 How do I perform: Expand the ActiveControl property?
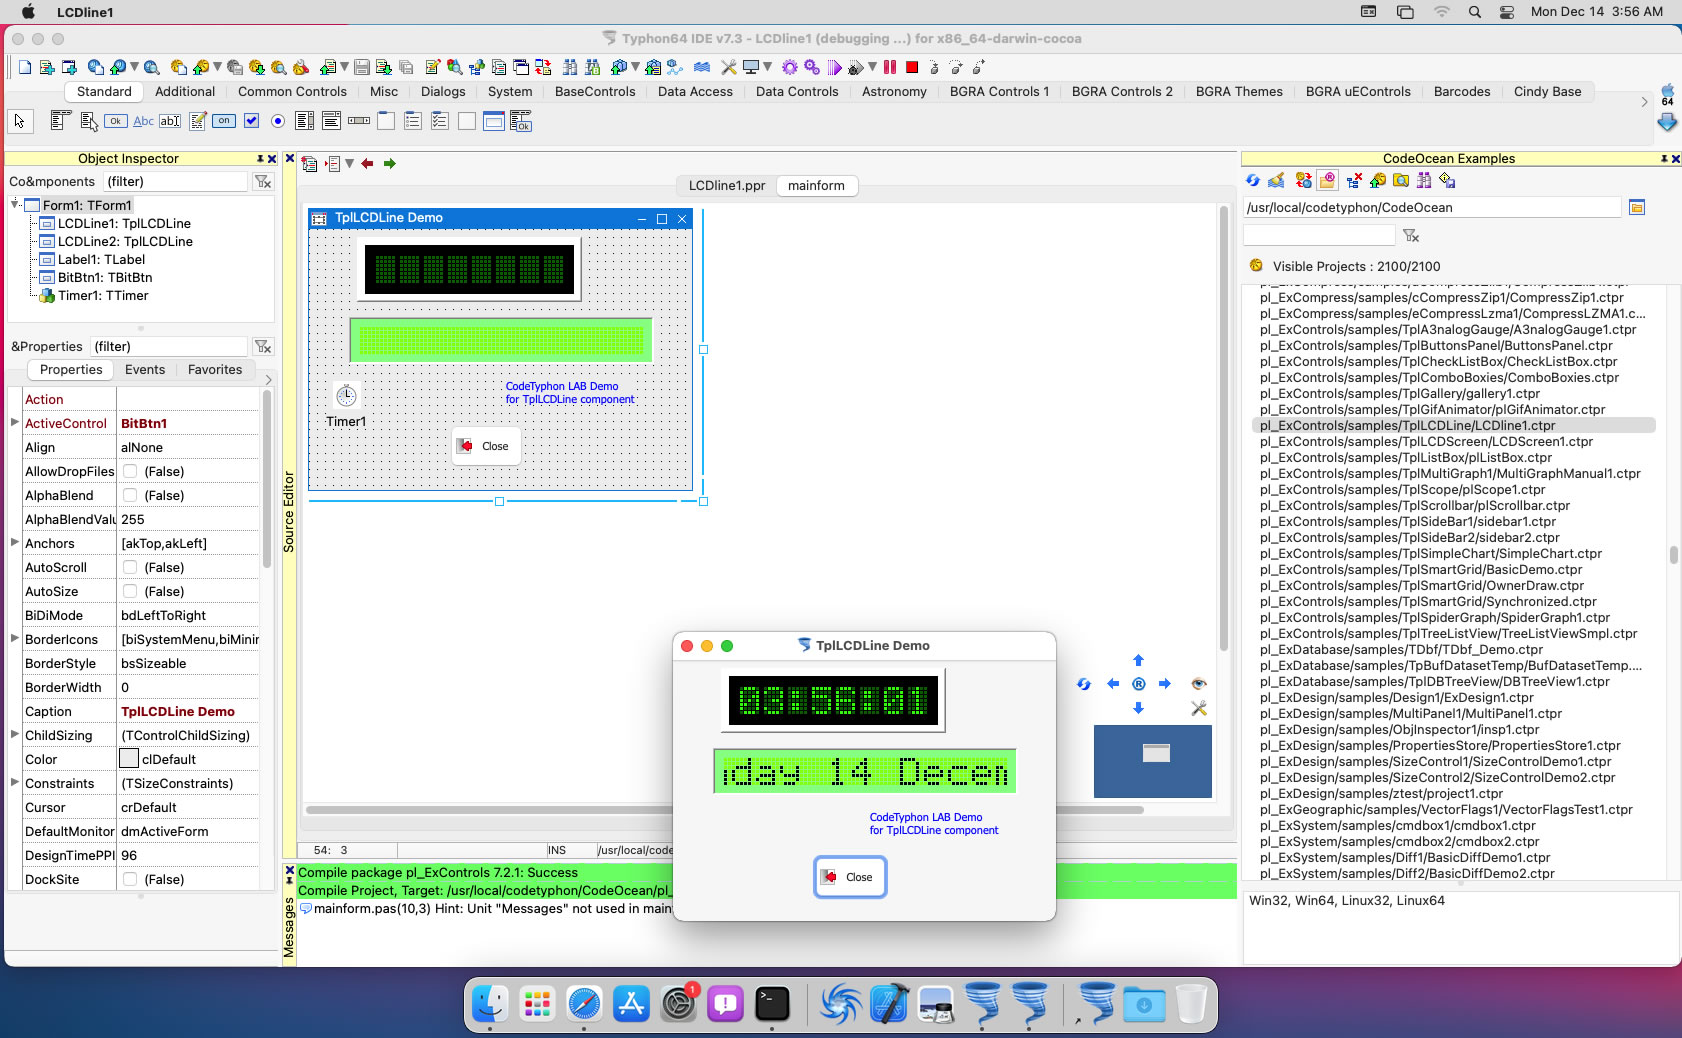14,423
